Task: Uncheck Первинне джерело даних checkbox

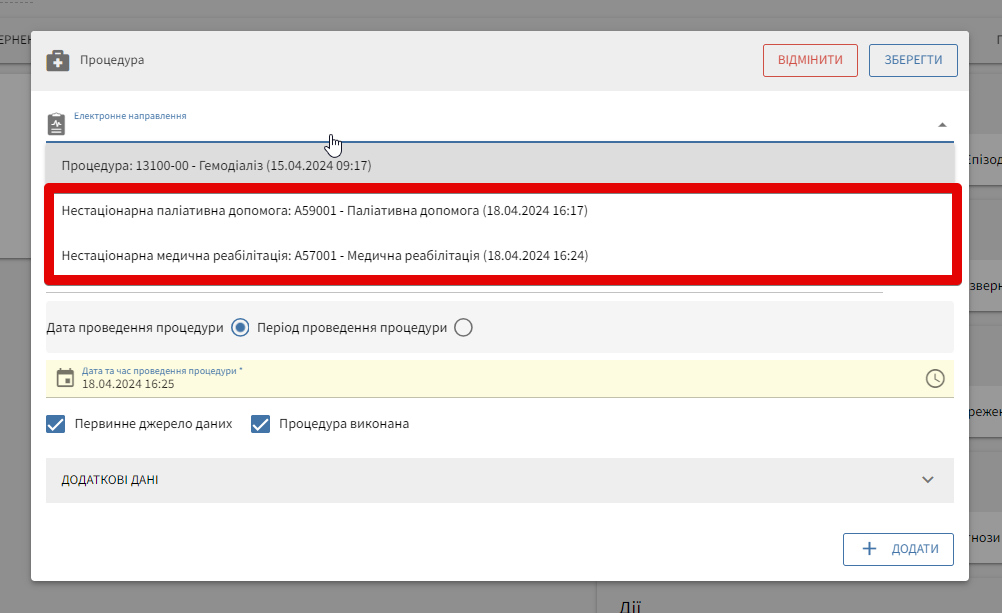Action: [56, 424]
